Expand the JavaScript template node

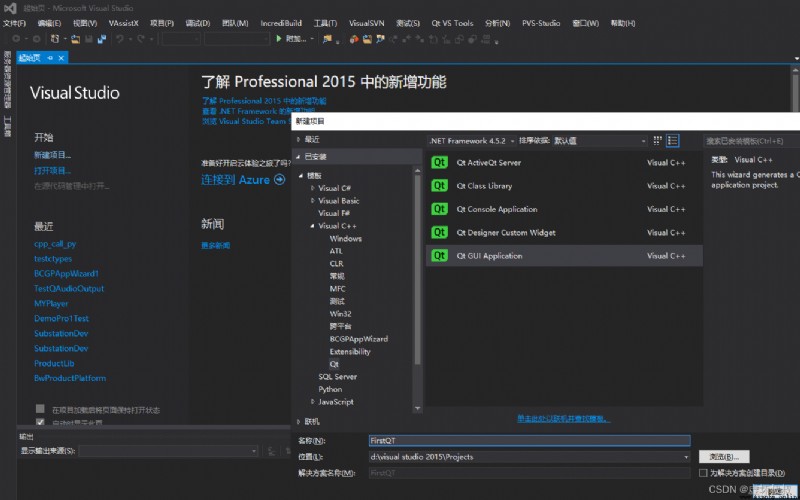(x=313, y=402)
